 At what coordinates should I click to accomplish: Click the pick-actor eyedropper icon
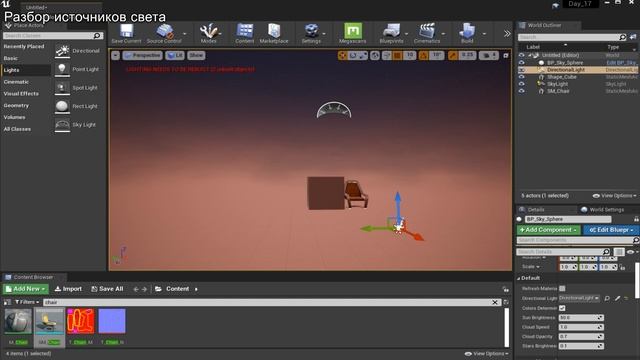[x=617, y=298]
